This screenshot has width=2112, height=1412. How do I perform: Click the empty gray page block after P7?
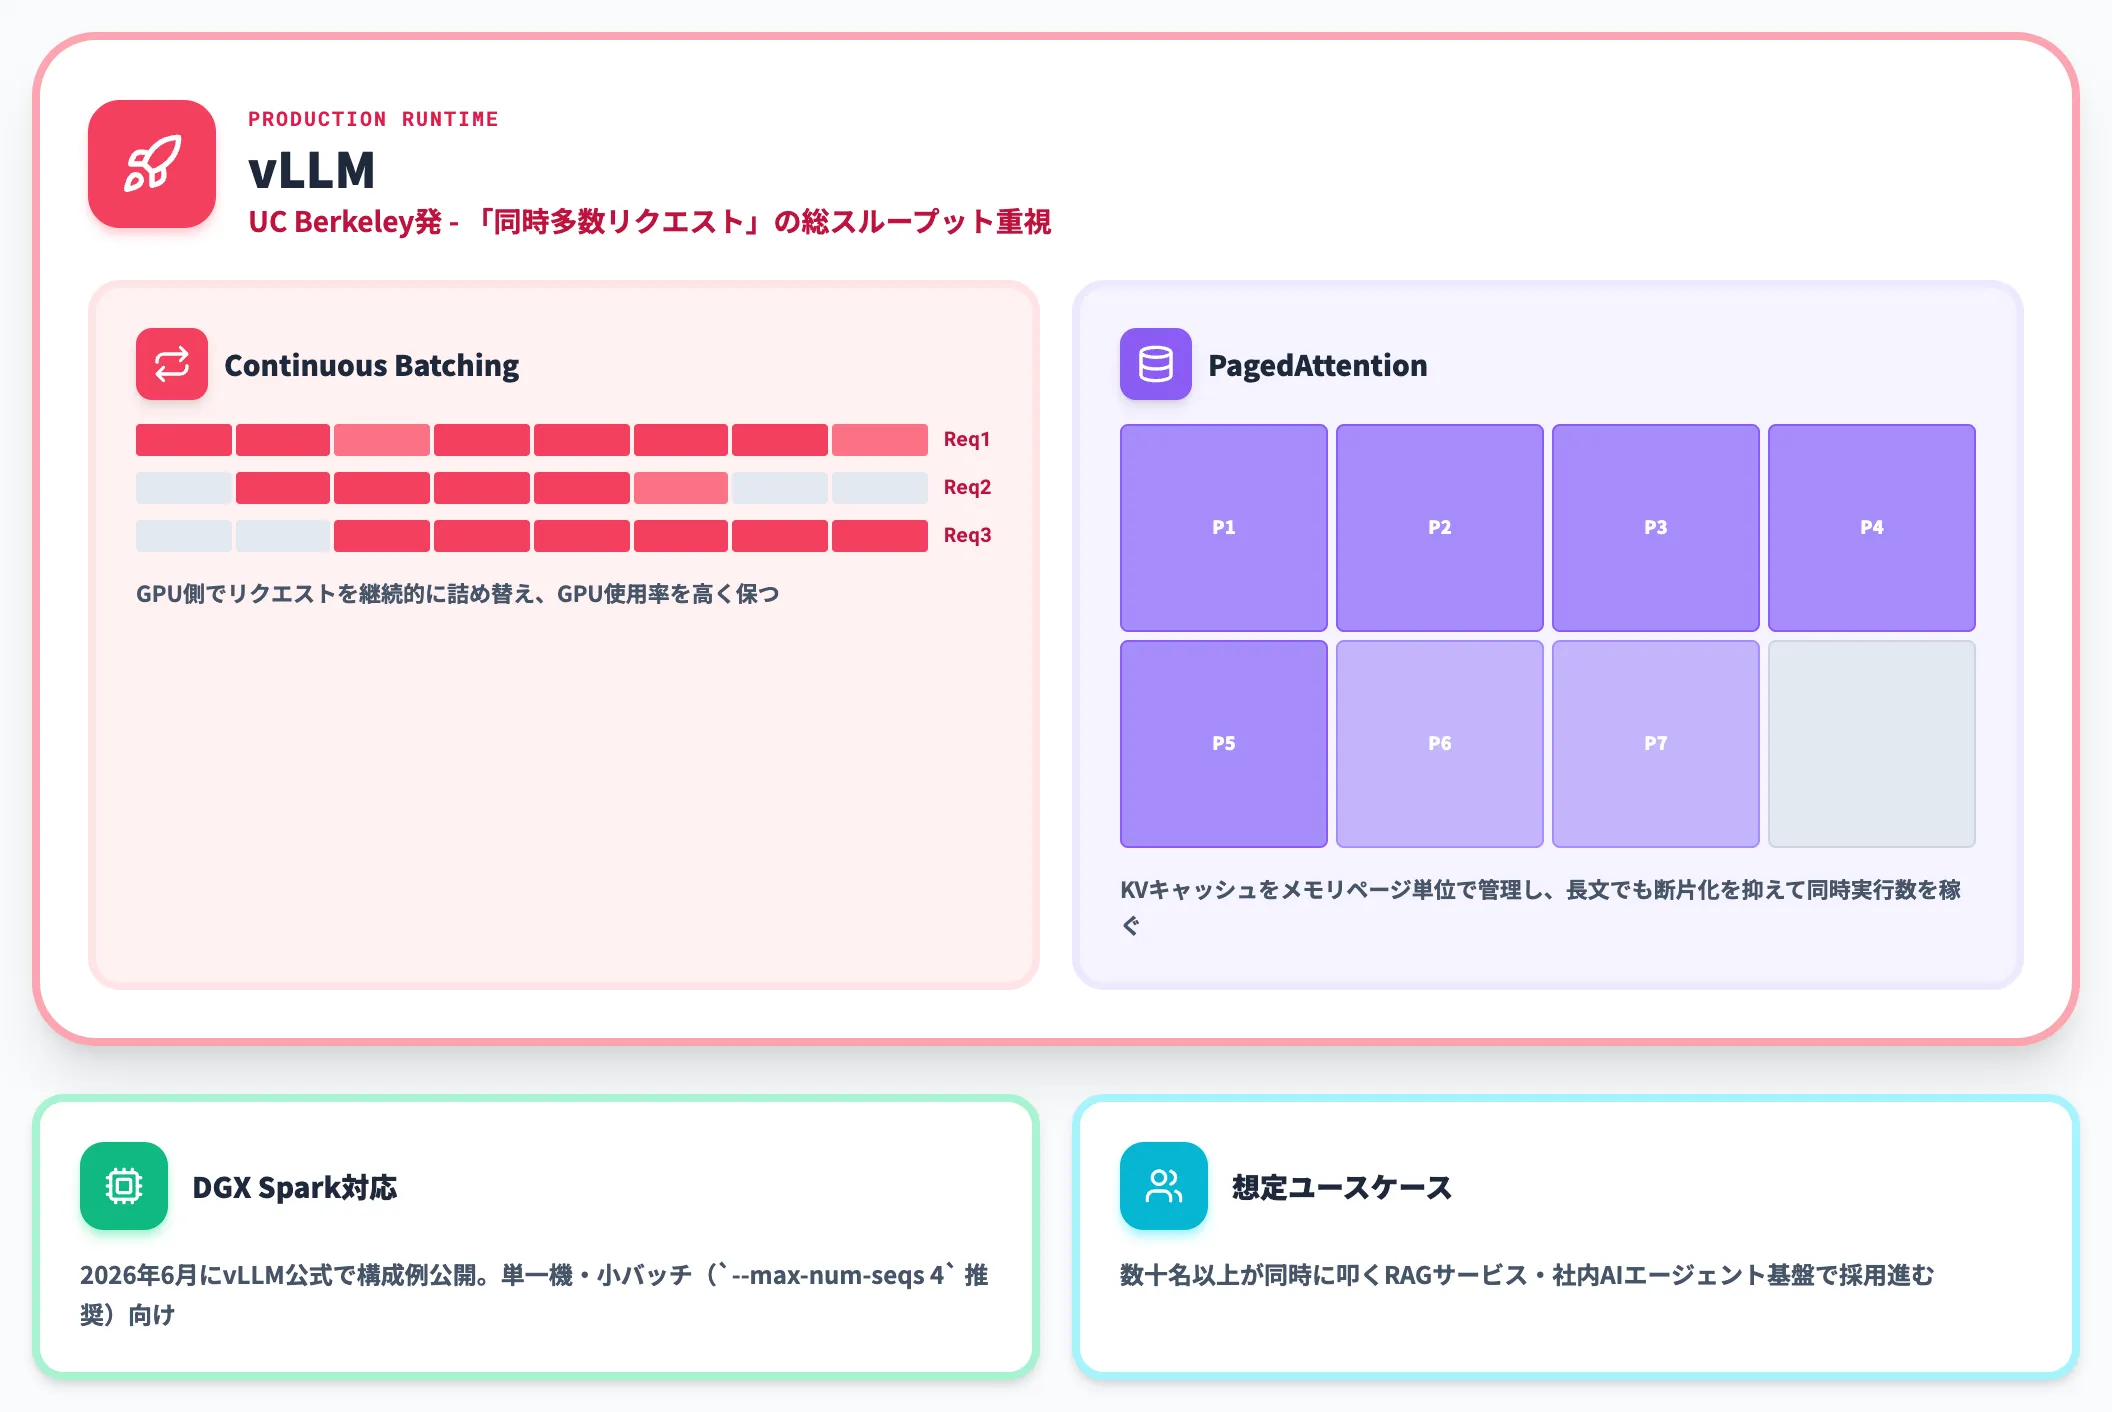[x=1872, y=744]
